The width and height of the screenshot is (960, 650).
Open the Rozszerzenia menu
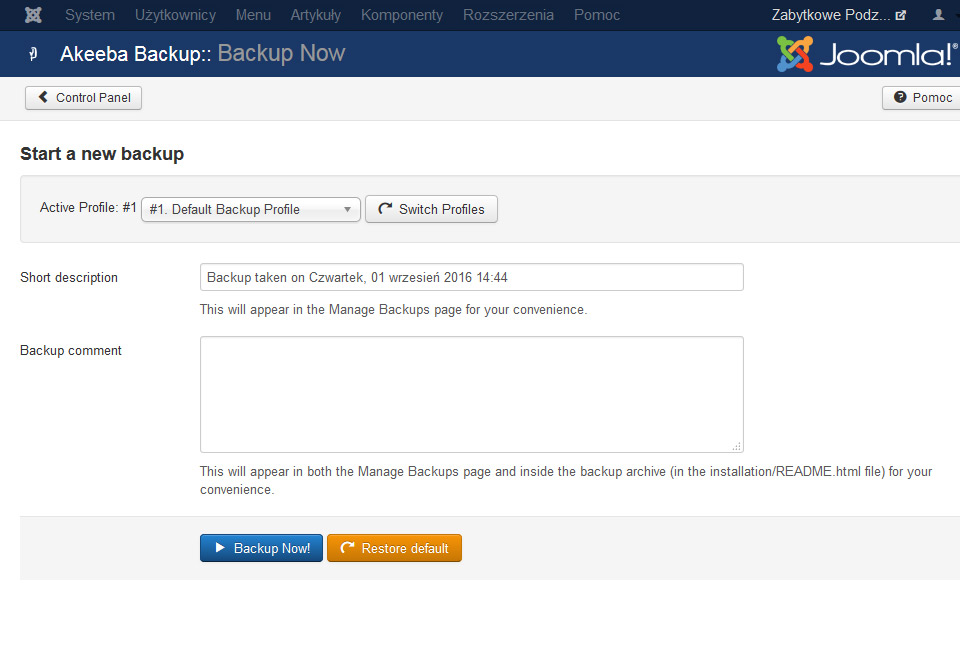[508, 15]
